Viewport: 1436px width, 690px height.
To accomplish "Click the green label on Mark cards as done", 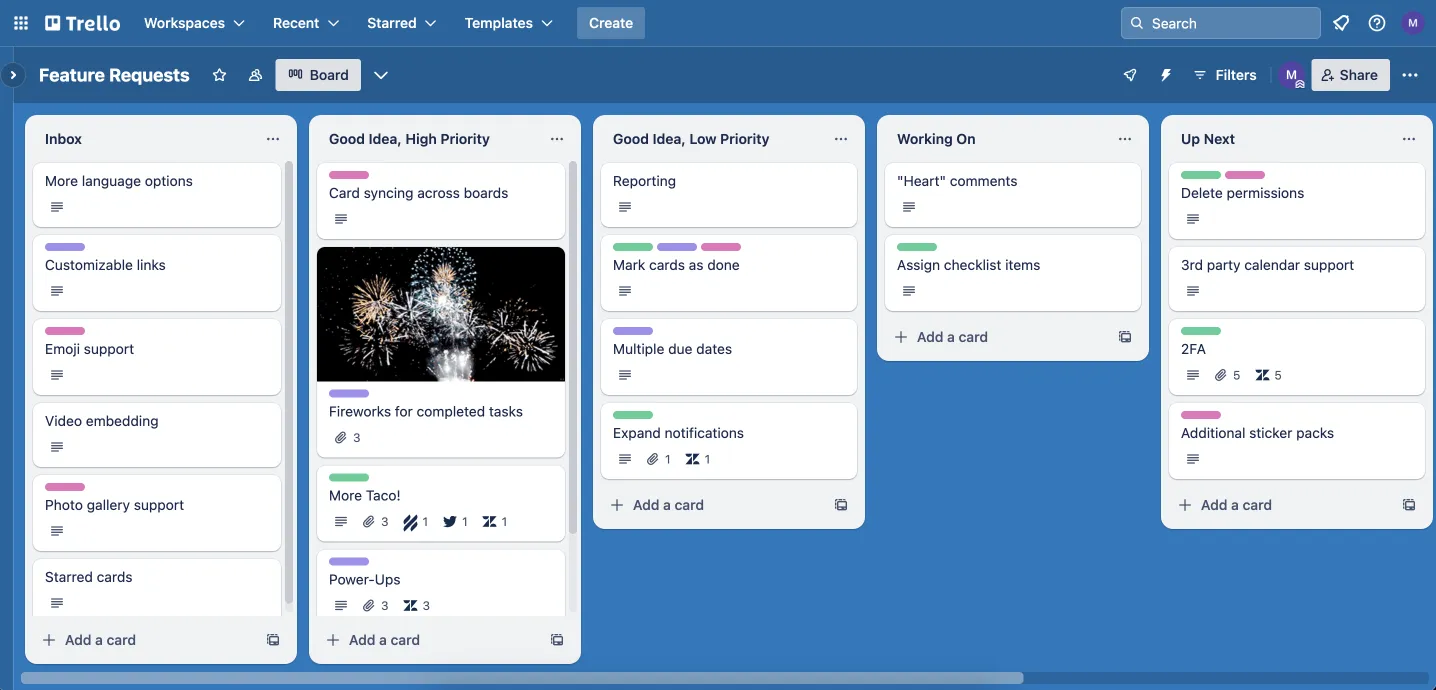I will [x=631, y=247].
